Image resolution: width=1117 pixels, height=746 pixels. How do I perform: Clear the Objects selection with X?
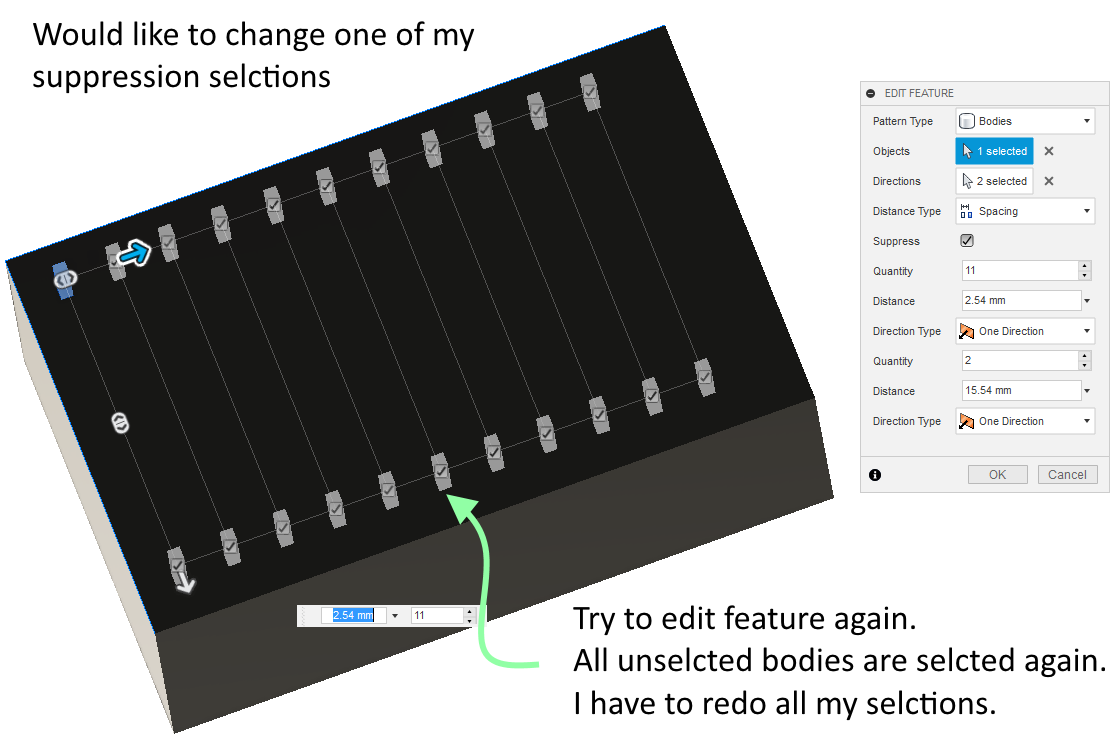(x=1049, y=151)
